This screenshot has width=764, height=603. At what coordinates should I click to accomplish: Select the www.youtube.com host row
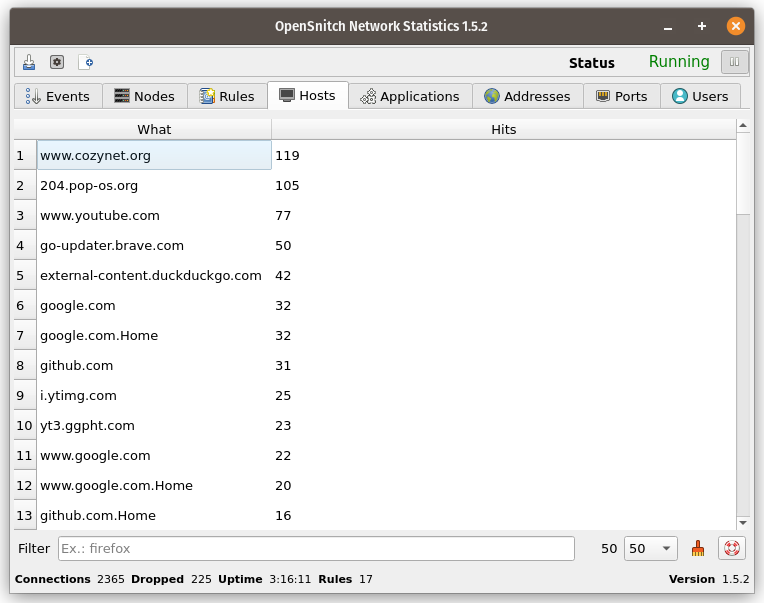click(x=100, y=215)
